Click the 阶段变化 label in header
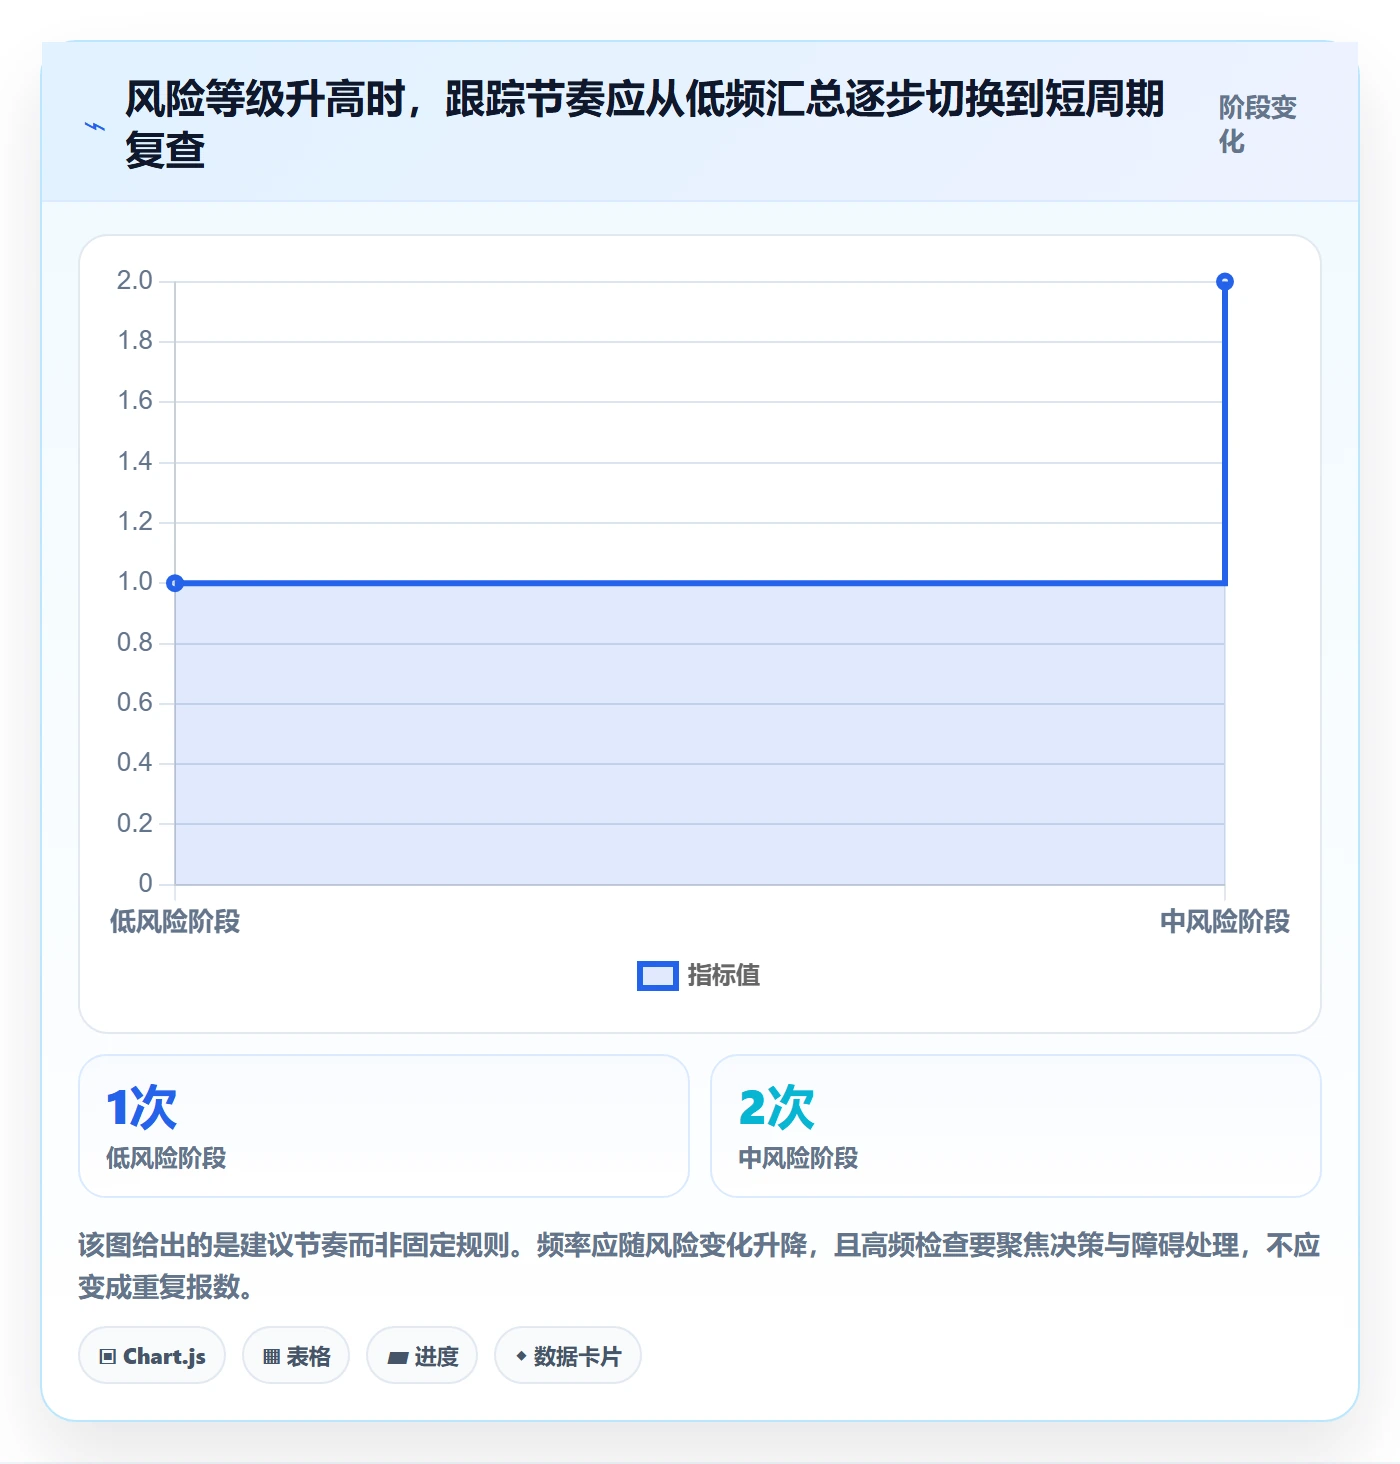 pyautogui.click(x=1258, y=124)
